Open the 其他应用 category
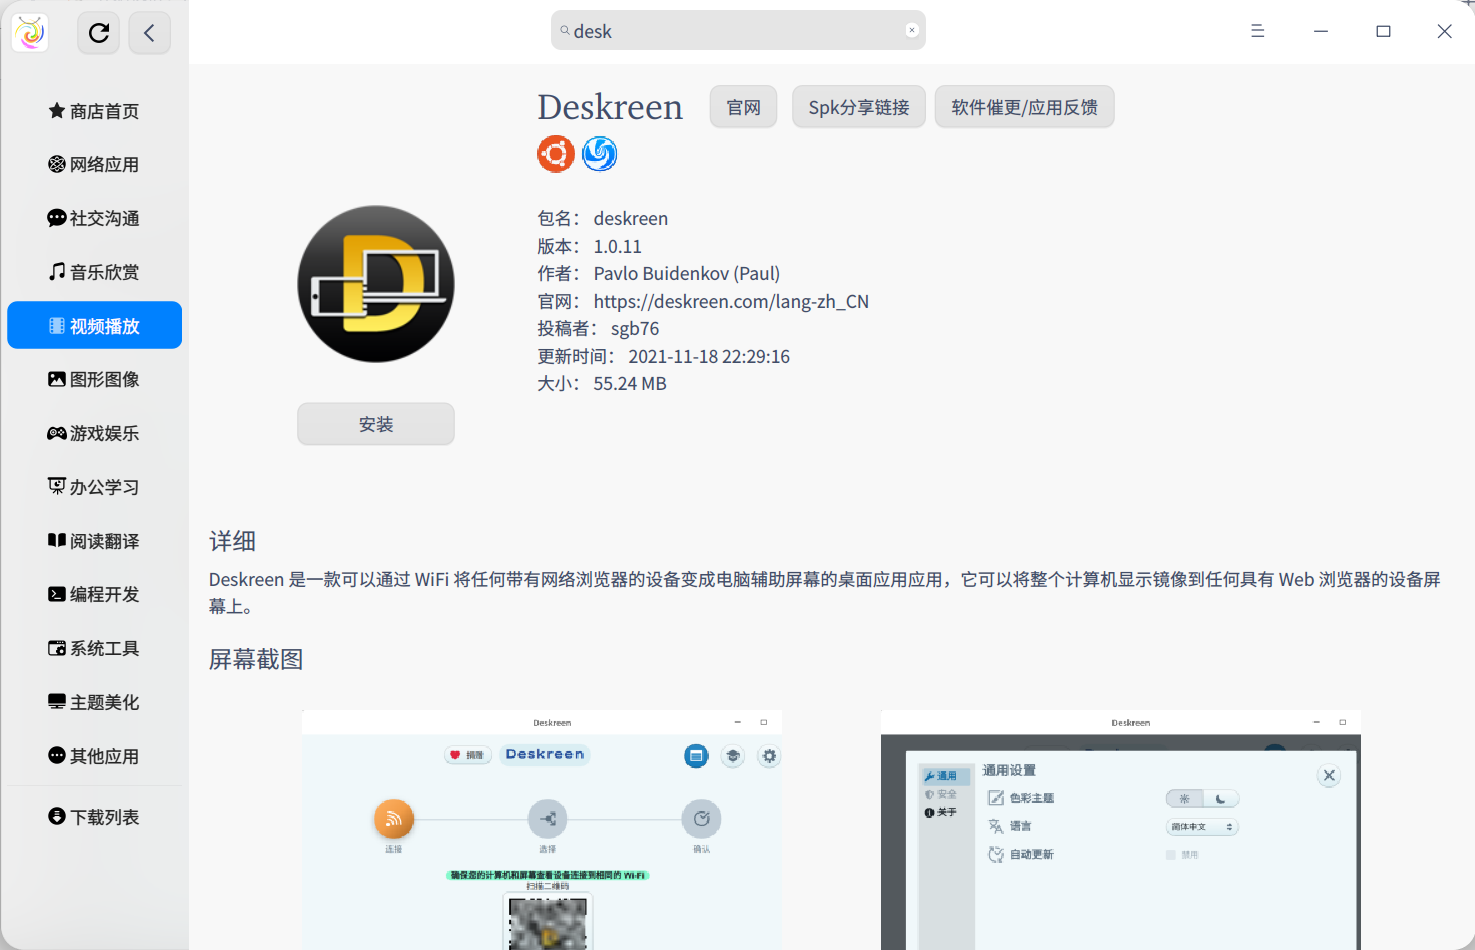 click(x=95, y=756)
